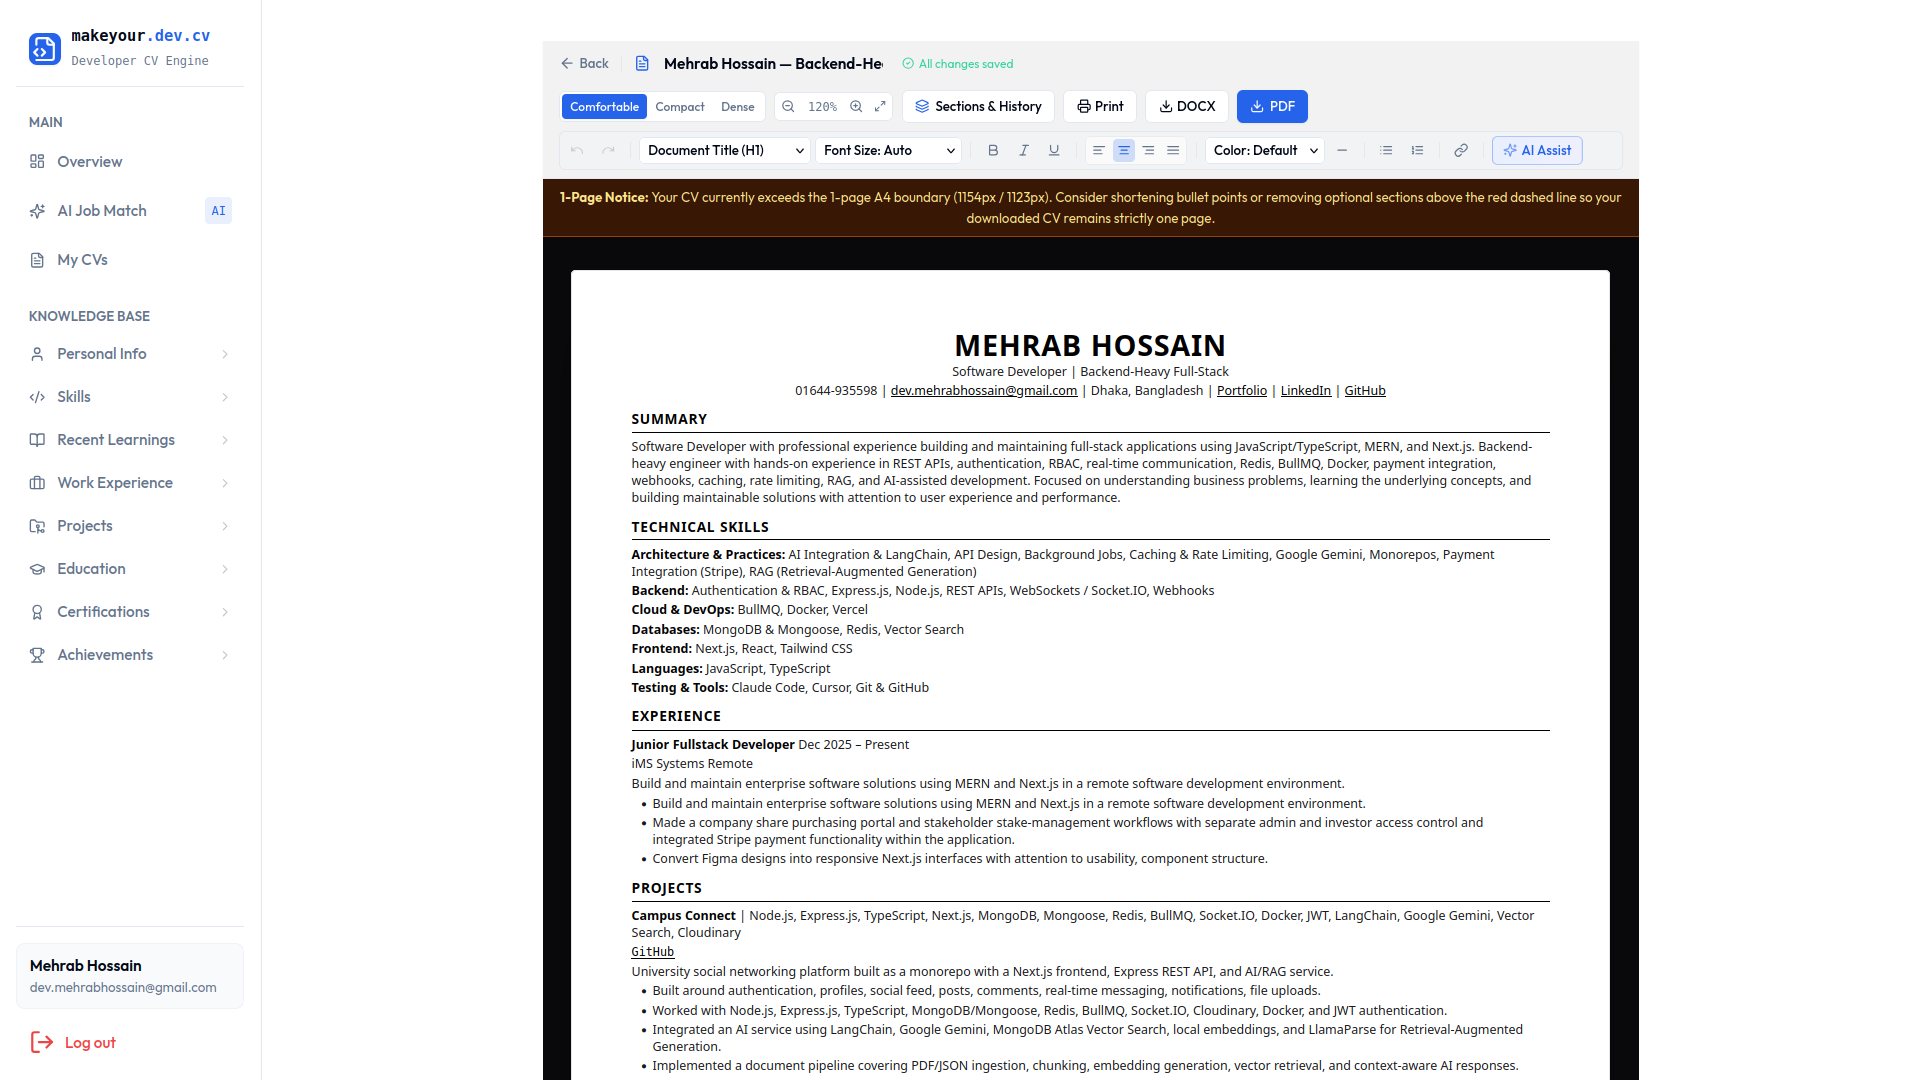This screenshot has width=1920, height=1080.
Task: Open Sections & History
Action: point(978,107)
